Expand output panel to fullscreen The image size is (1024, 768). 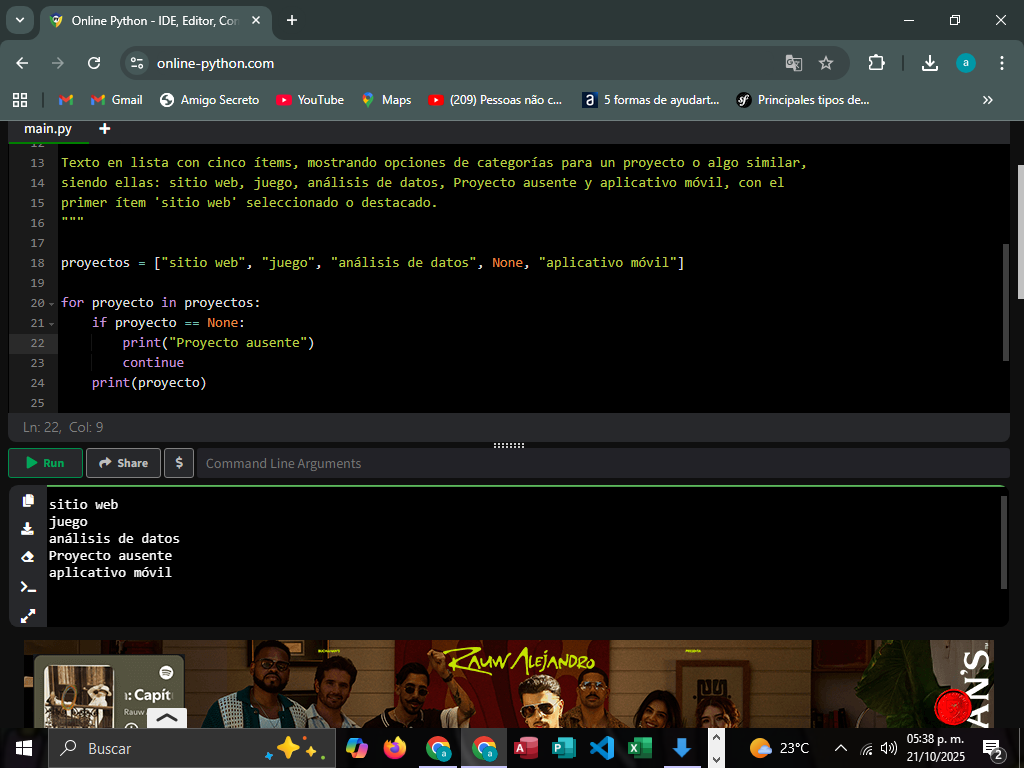click(28, 615)
